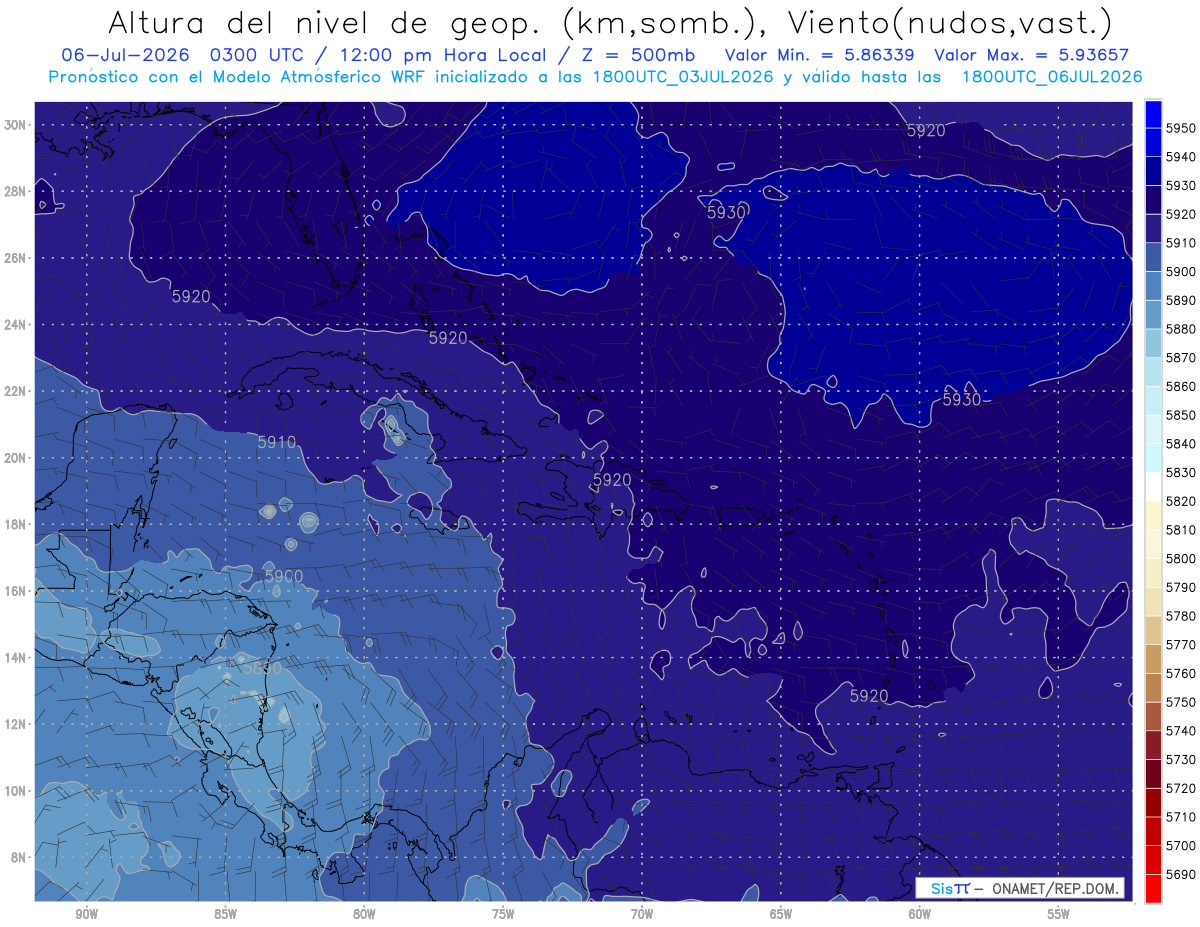Click the 22N latitude axis label
Viewport: 1200px width, 927px height.
pyautogui.click(x=15, y=391)
